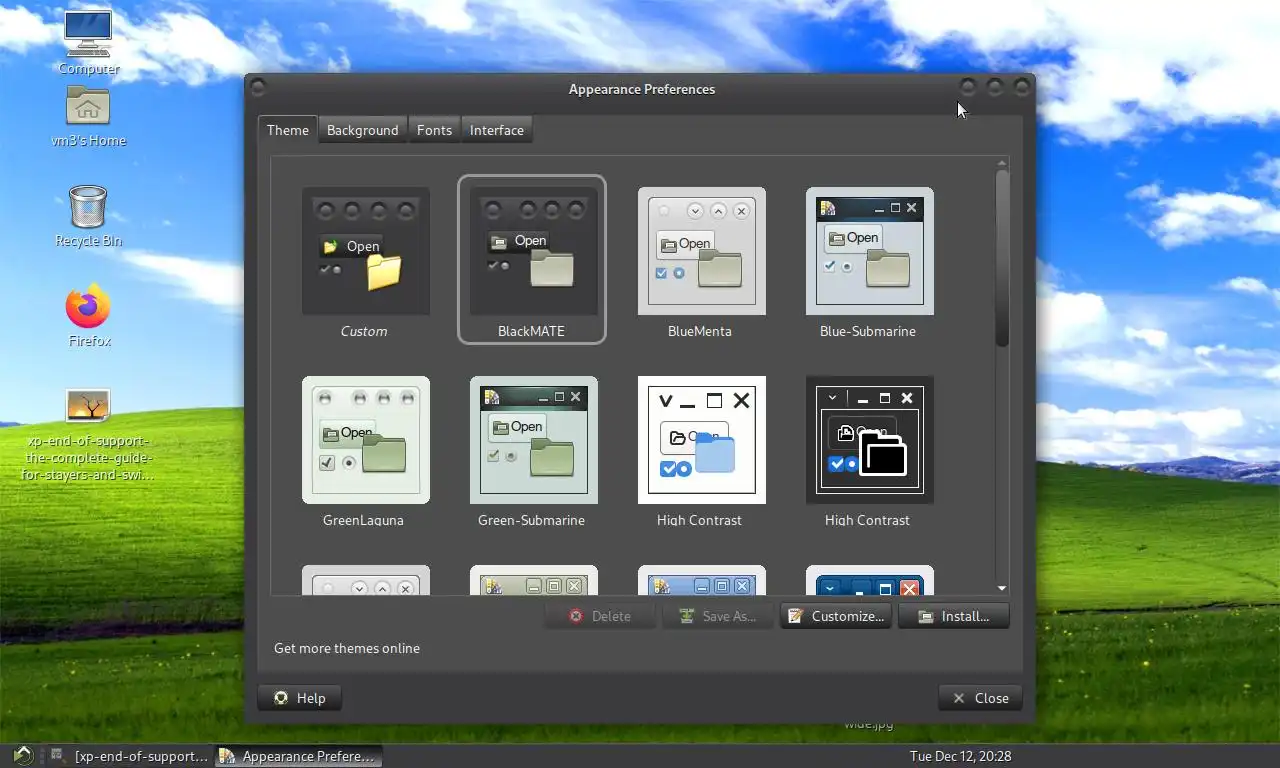Open the clock showing Tue Dec 12, 20:28
Image resolution: width=1280 pixels, height=768 pixels.
(960, 756)
